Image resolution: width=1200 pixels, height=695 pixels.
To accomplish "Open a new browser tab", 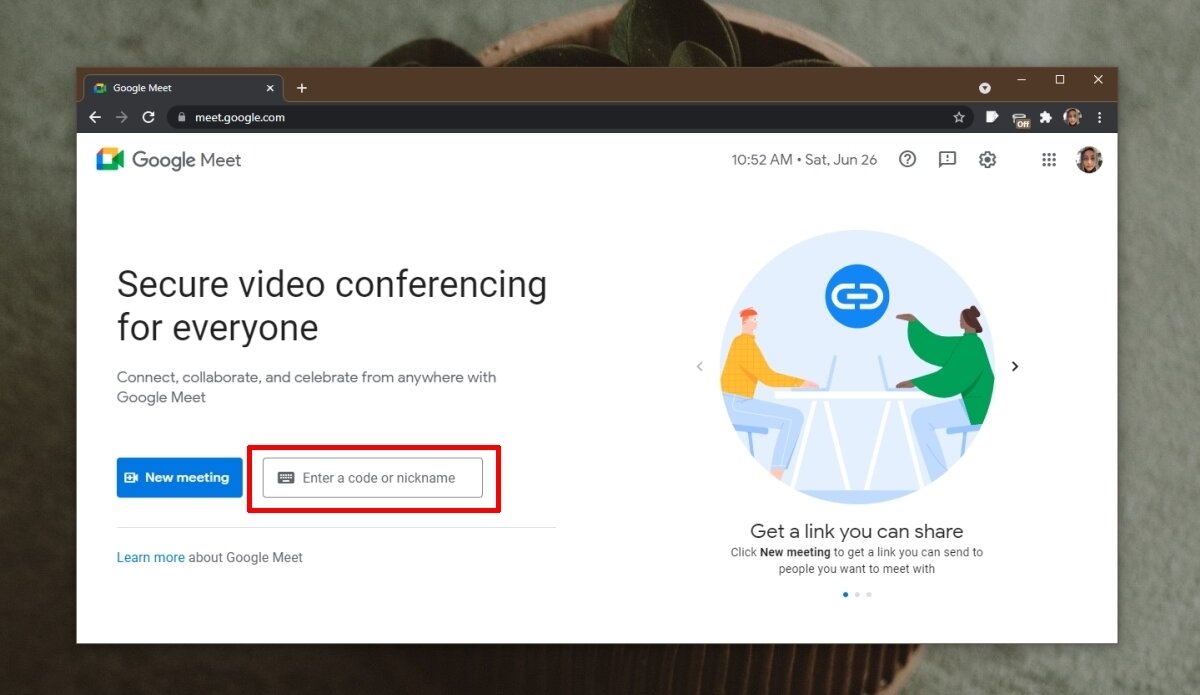I will [x=302, y=87].
